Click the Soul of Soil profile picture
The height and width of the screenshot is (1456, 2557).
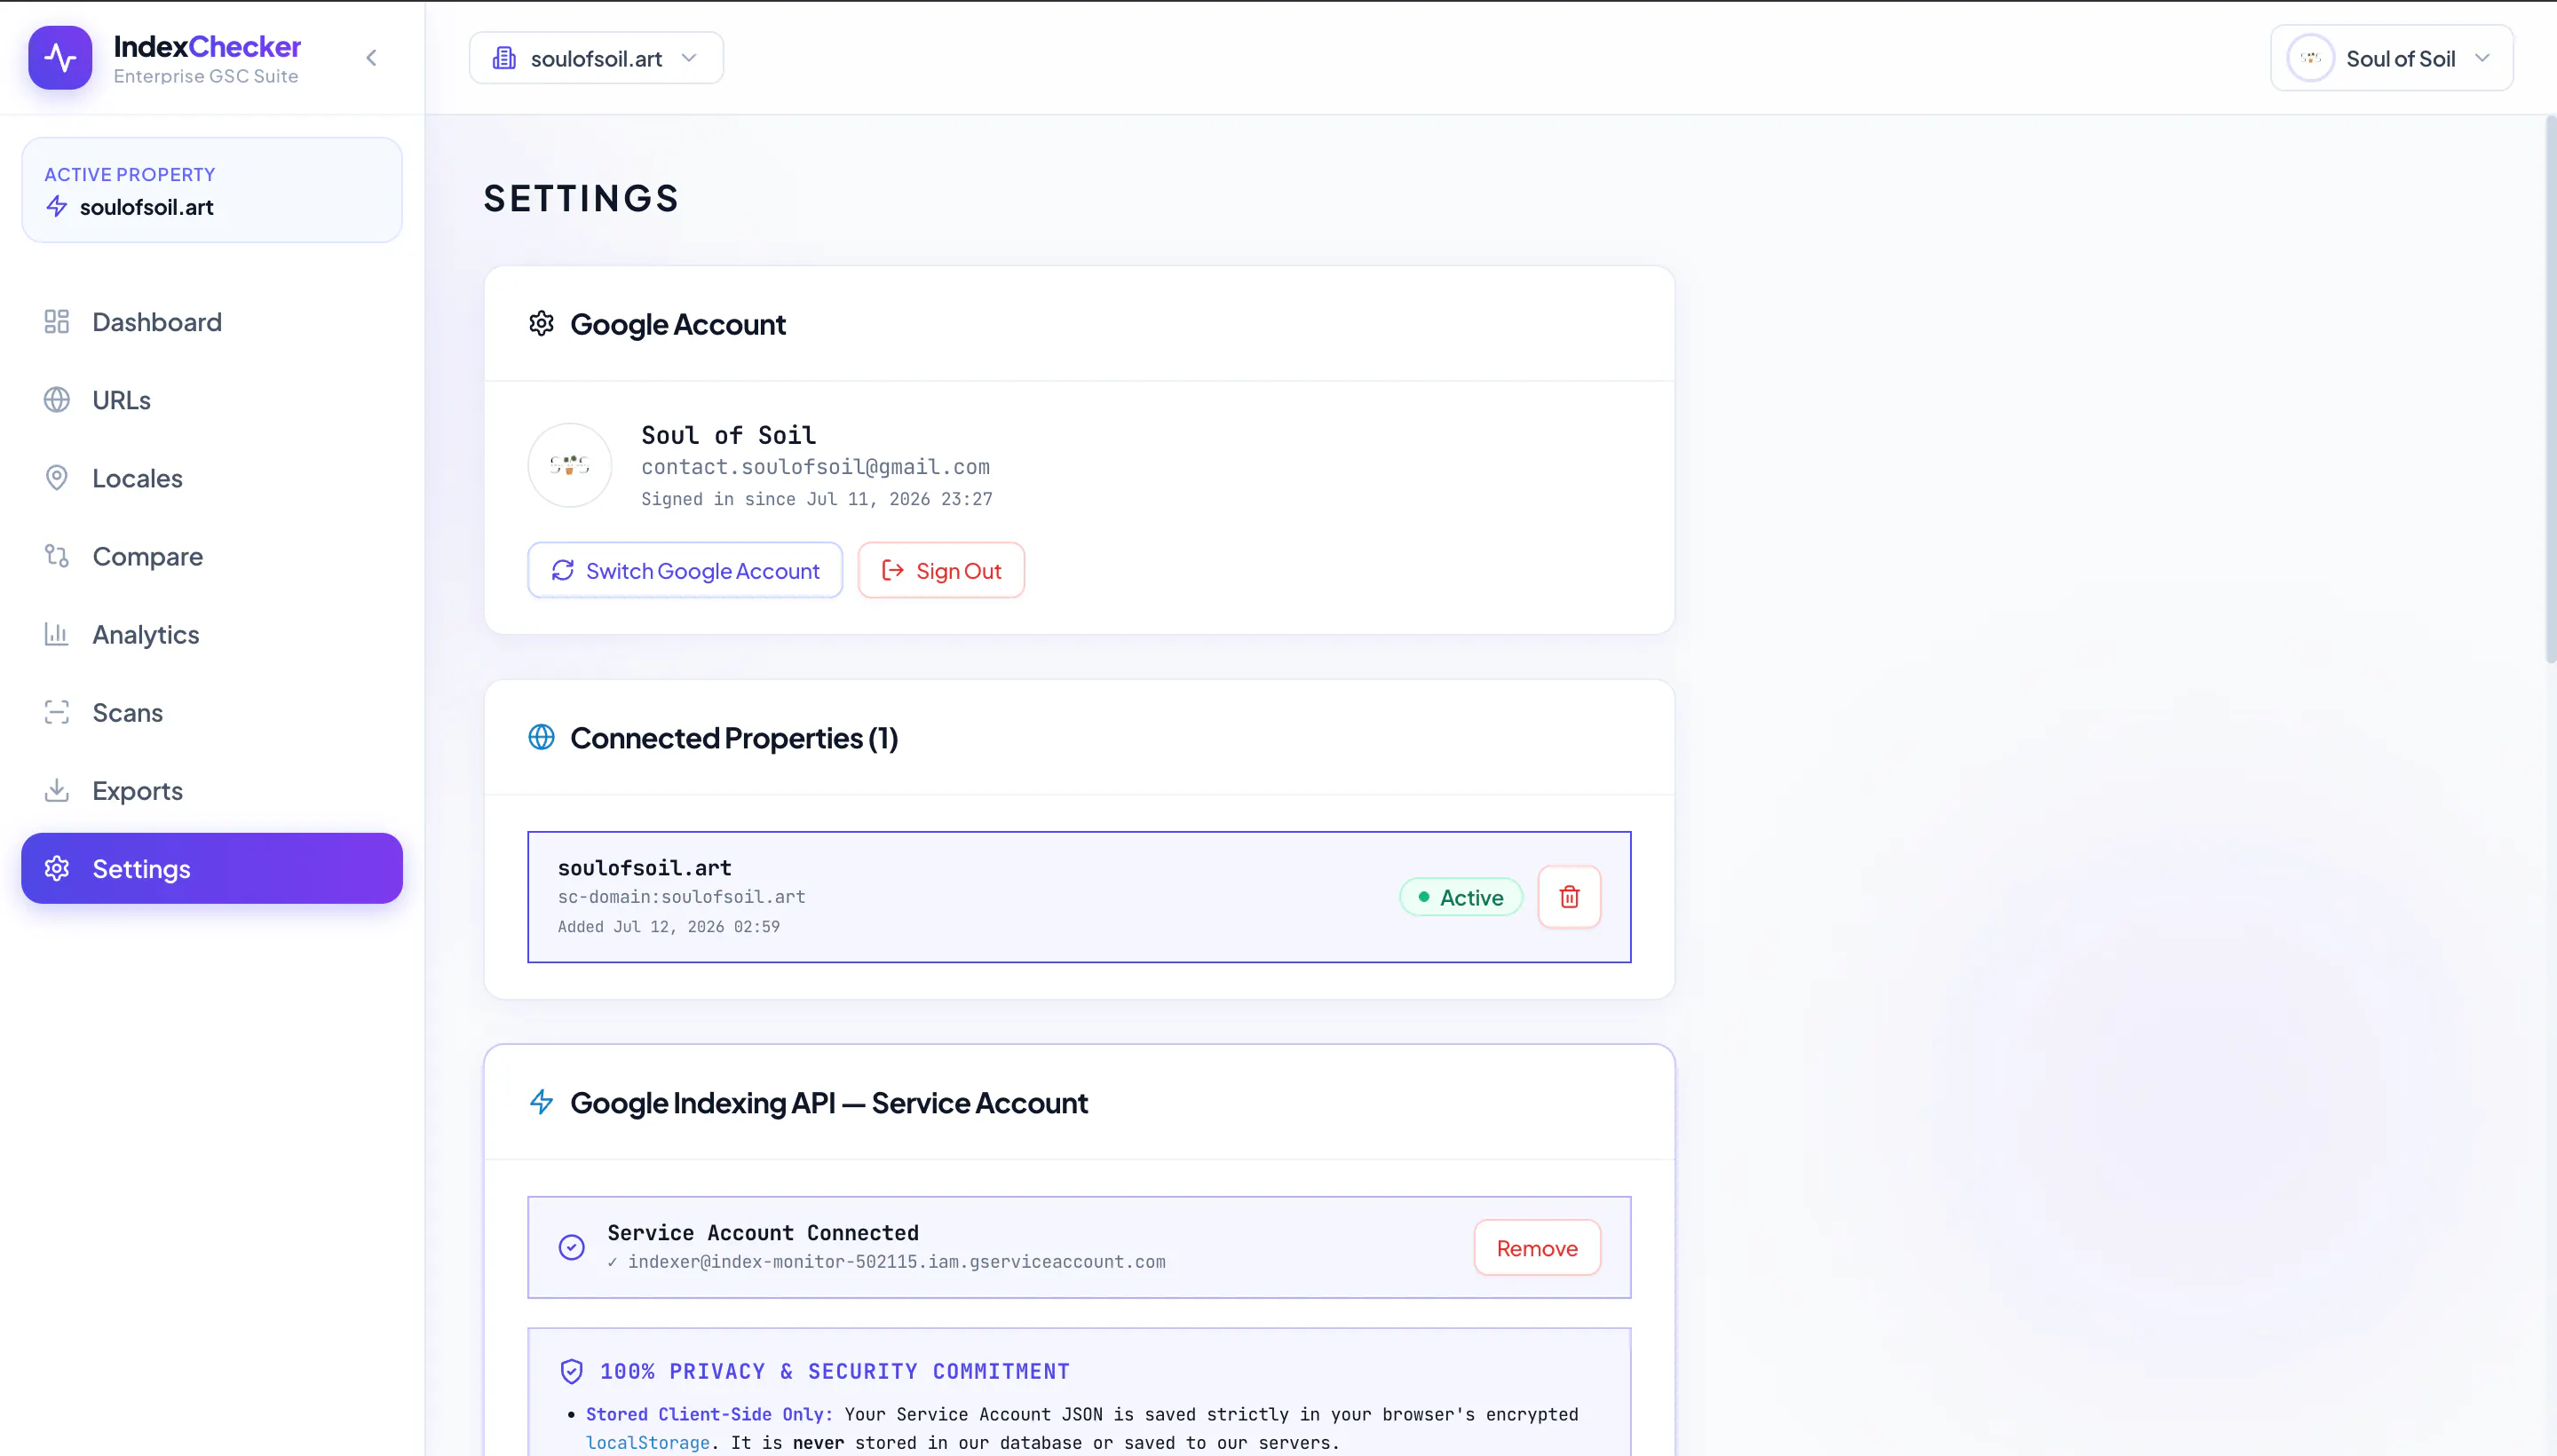(570, 465)
